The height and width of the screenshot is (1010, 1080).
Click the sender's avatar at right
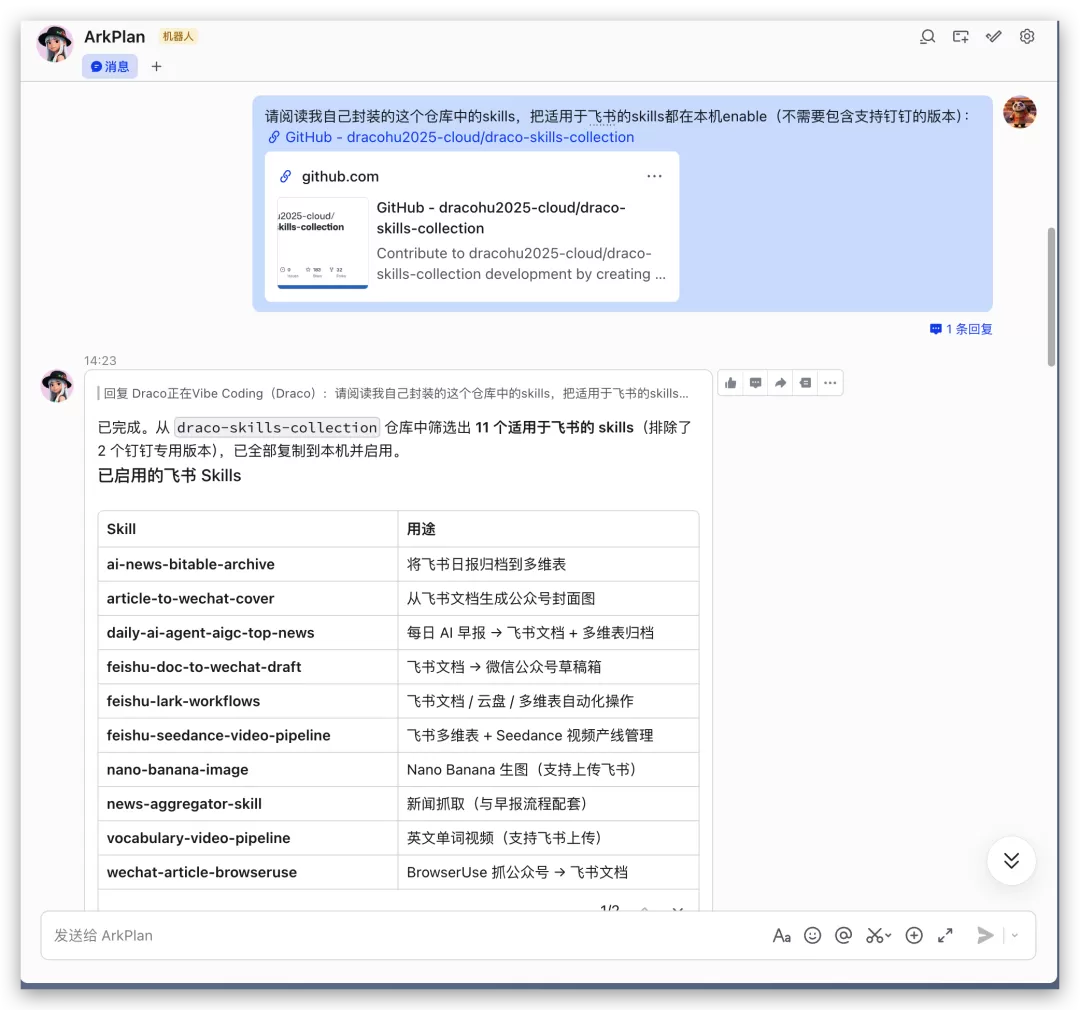coord(1019,112)
